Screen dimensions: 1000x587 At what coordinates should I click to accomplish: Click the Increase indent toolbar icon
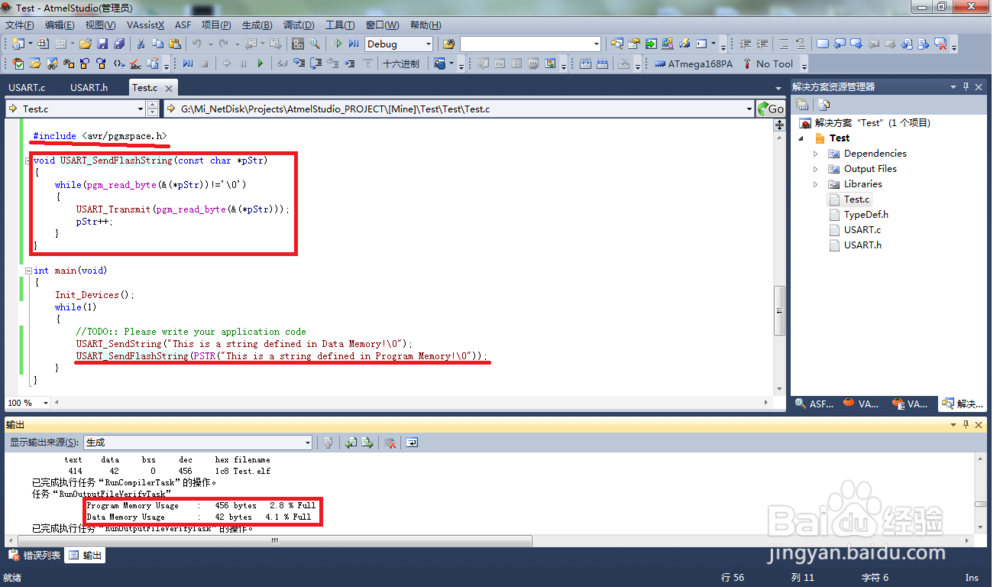pos(762,44)
